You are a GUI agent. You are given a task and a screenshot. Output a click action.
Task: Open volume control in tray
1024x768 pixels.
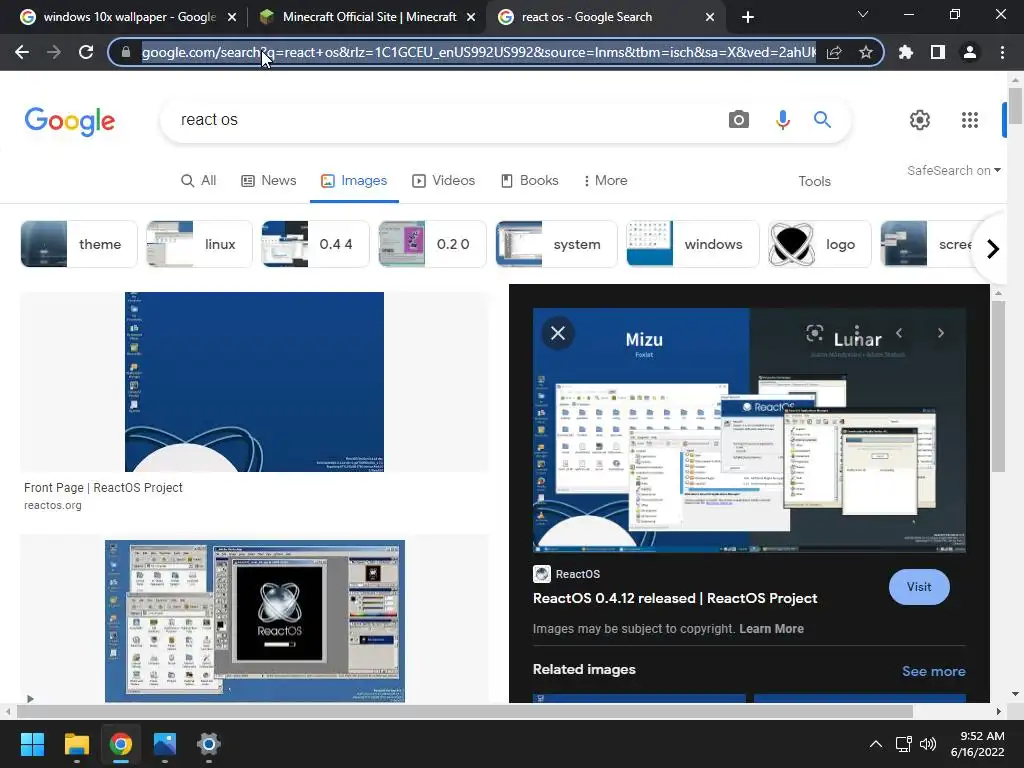(x=927, y=744)
